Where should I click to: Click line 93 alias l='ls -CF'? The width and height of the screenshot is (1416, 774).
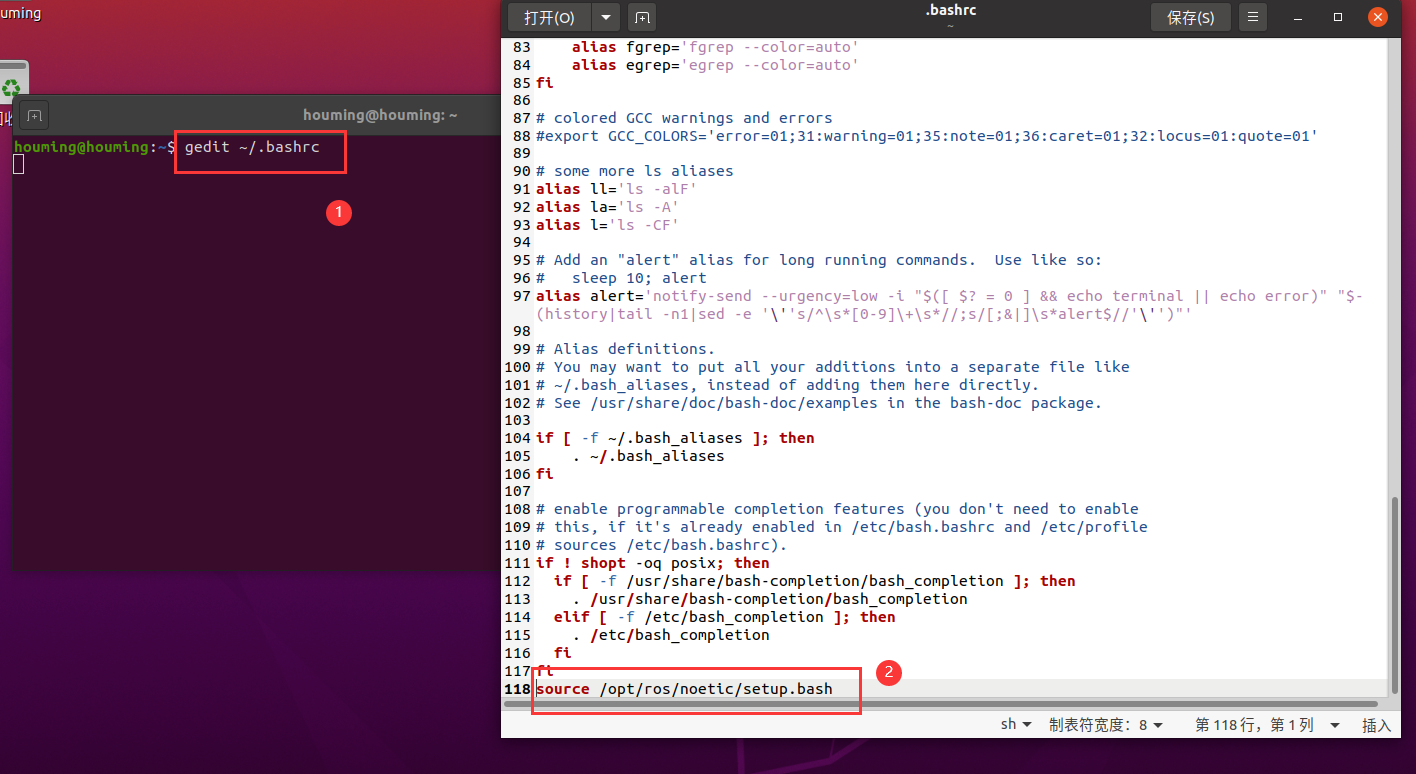pyautogui.click(x=607, y=224)
